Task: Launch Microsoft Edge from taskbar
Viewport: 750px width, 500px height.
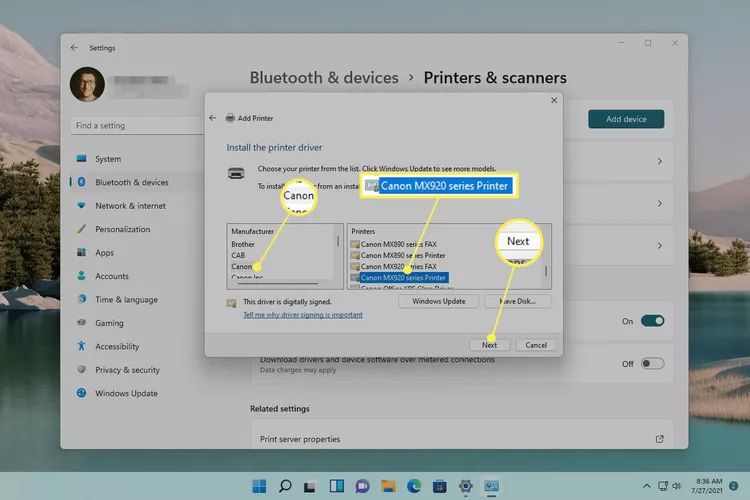Action: coord(414,486)
